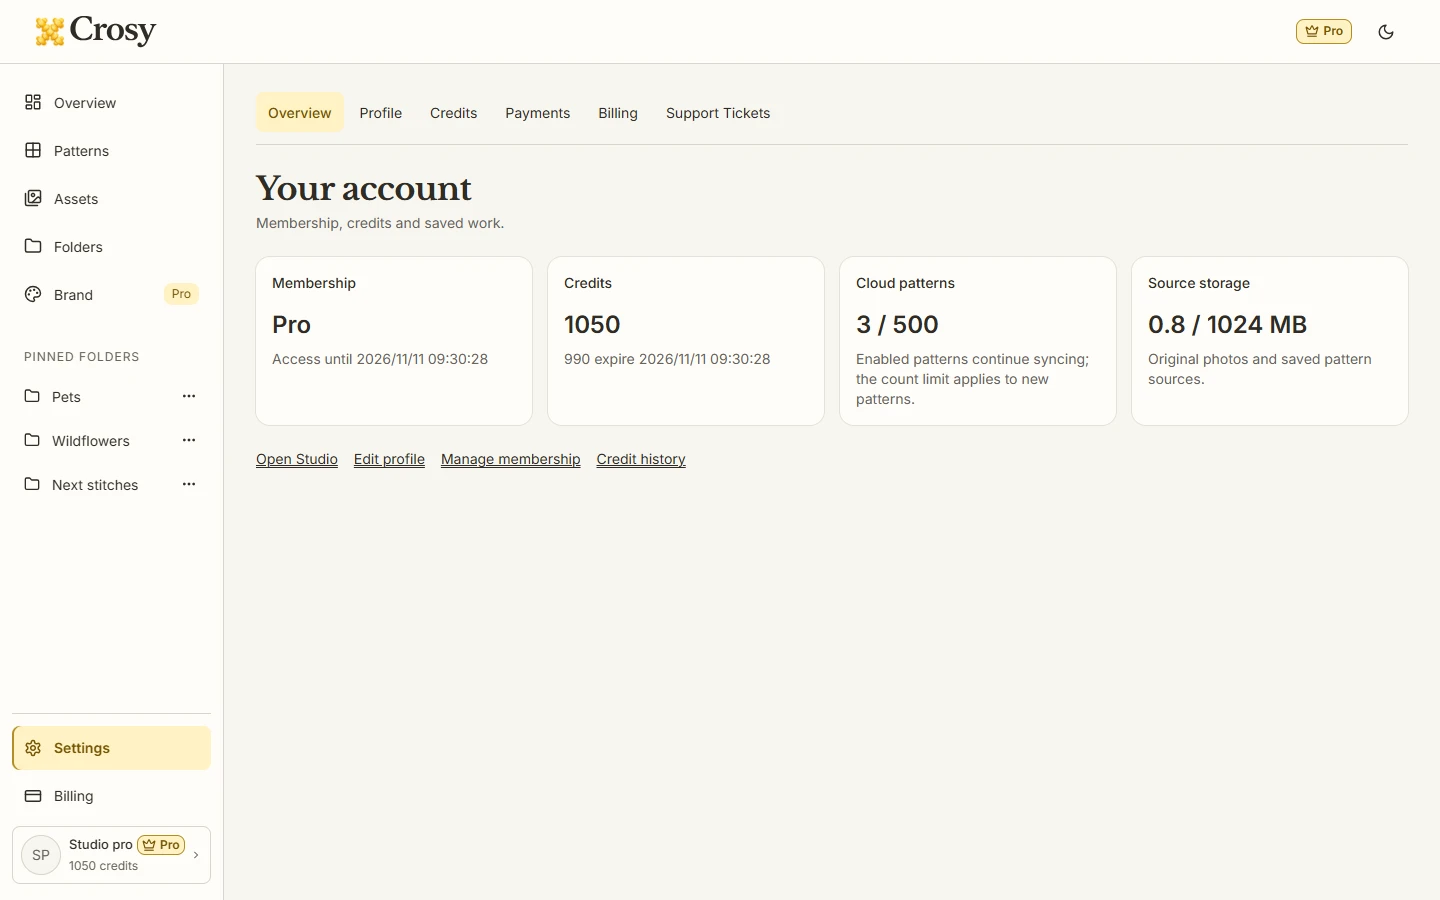This screenshot has height=900, width=1440.
Task: Switch to the Overview tab
Action: [300, 113]
